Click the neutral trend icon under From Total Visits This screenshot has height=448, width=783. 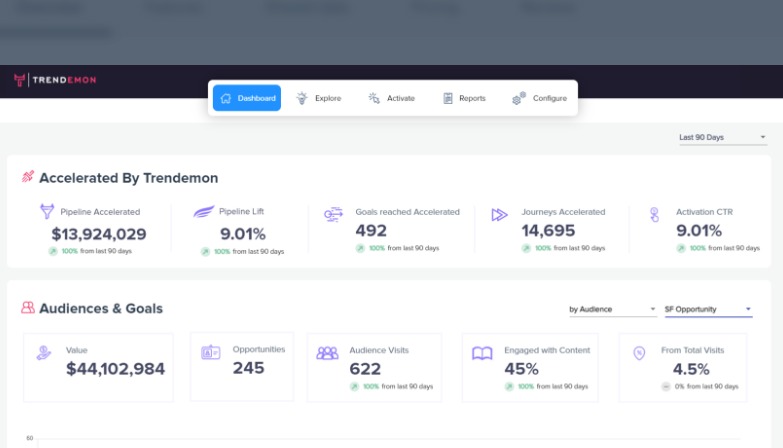[666, 386]
